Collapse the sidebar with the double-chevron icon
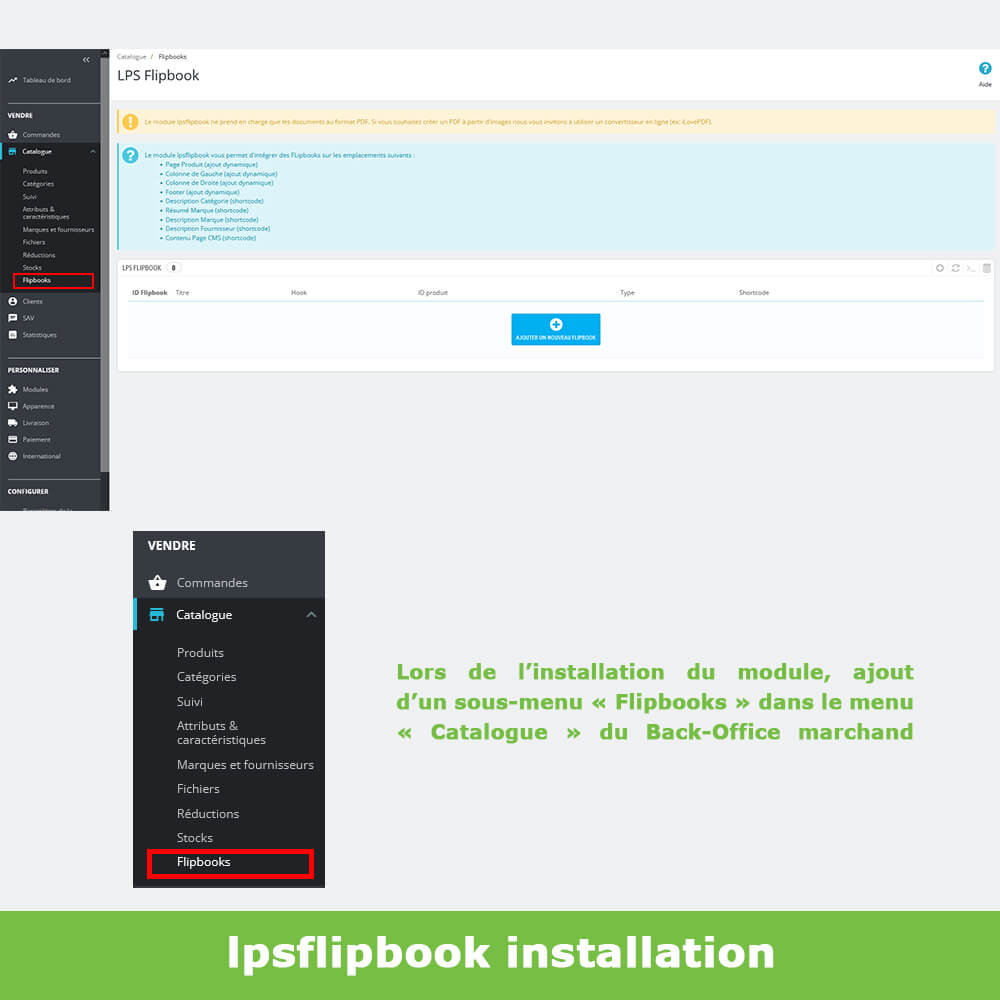The image size is (1000, 1000). 86,59
